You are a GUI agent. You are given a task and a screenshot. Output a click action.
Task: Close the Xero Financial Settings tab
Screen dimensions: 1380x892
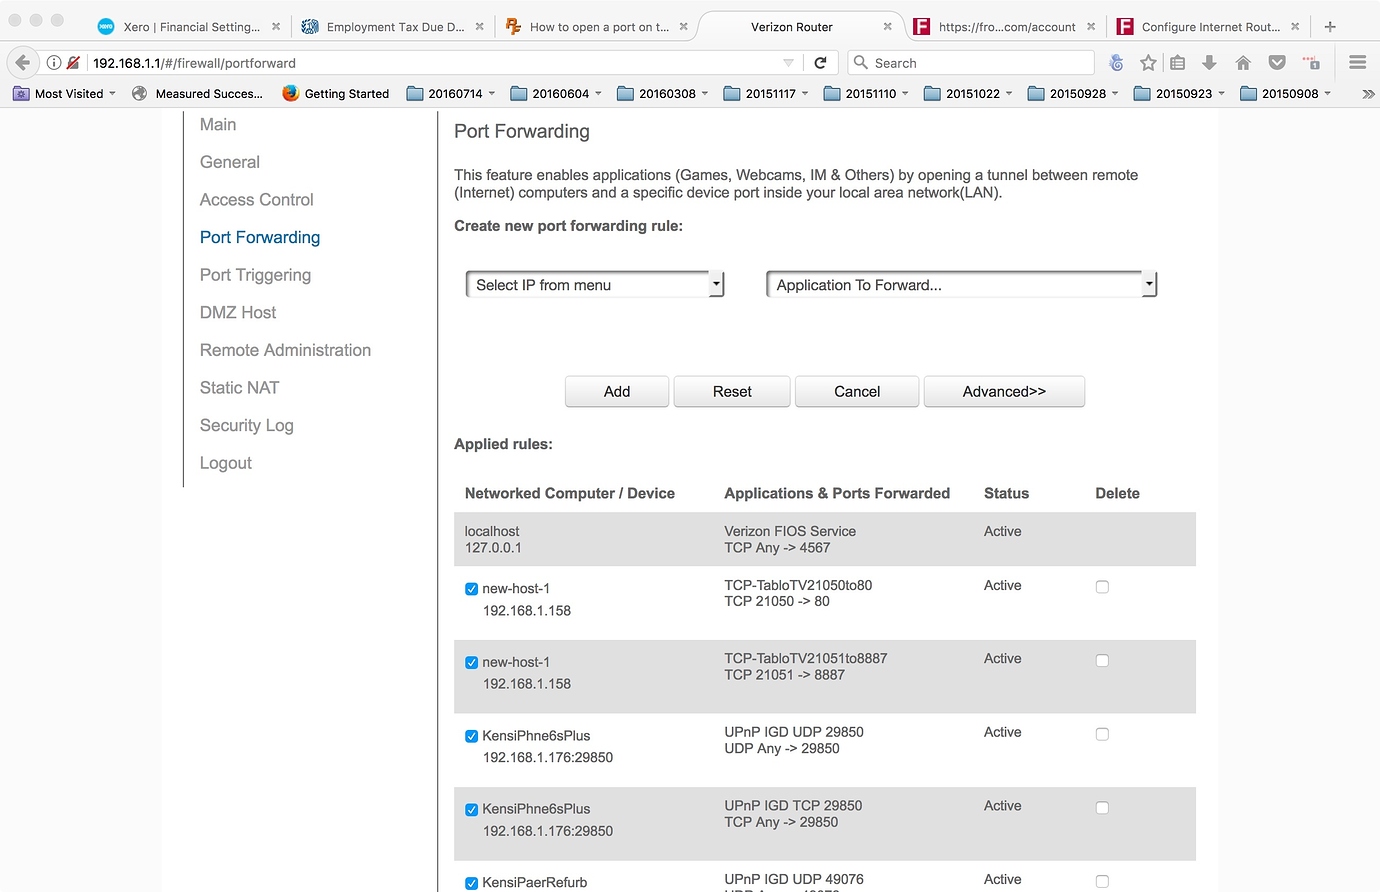click(x=276, y=27)
